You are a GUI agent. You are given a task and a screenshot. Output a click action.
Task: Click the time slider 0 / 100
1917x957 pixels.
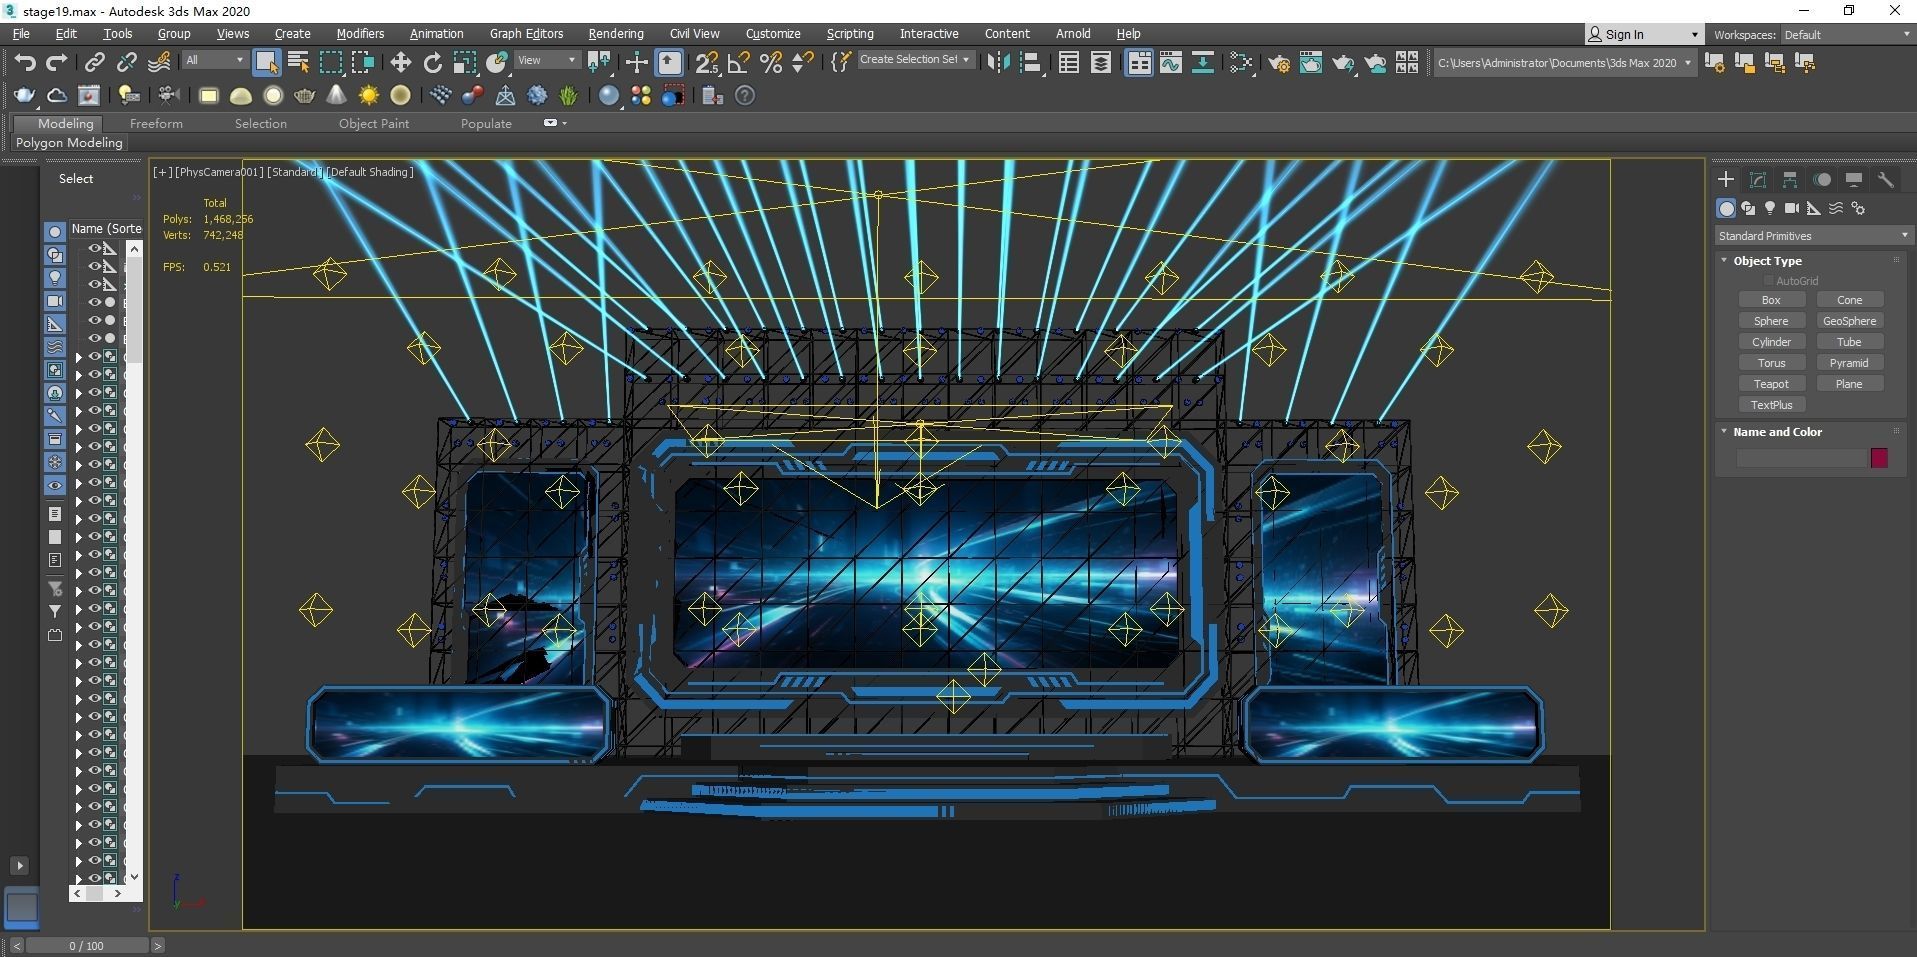click(86, 945)
